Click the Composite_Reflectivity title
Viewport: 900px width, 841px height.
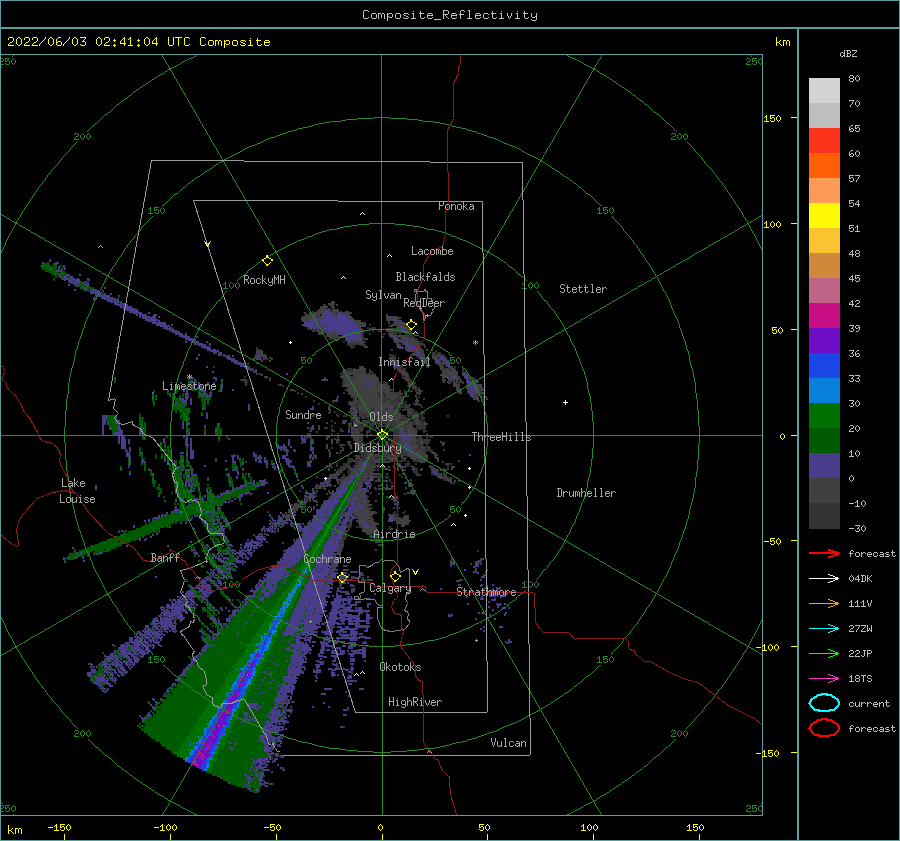point(450,15)
